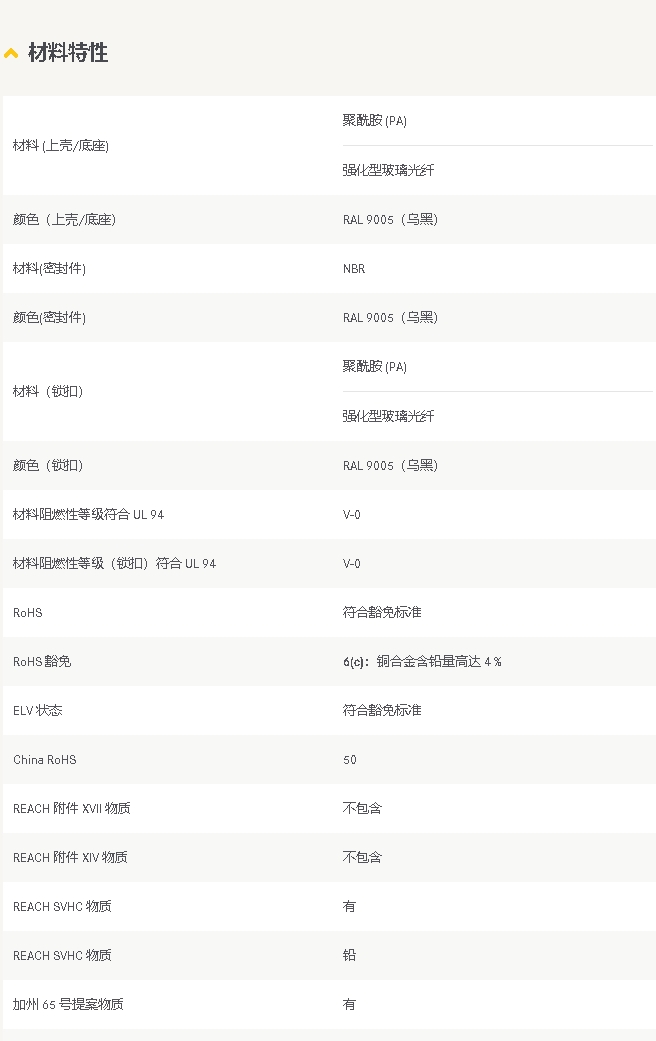Select the 颜色(密封件) row label

pos(49,318)
